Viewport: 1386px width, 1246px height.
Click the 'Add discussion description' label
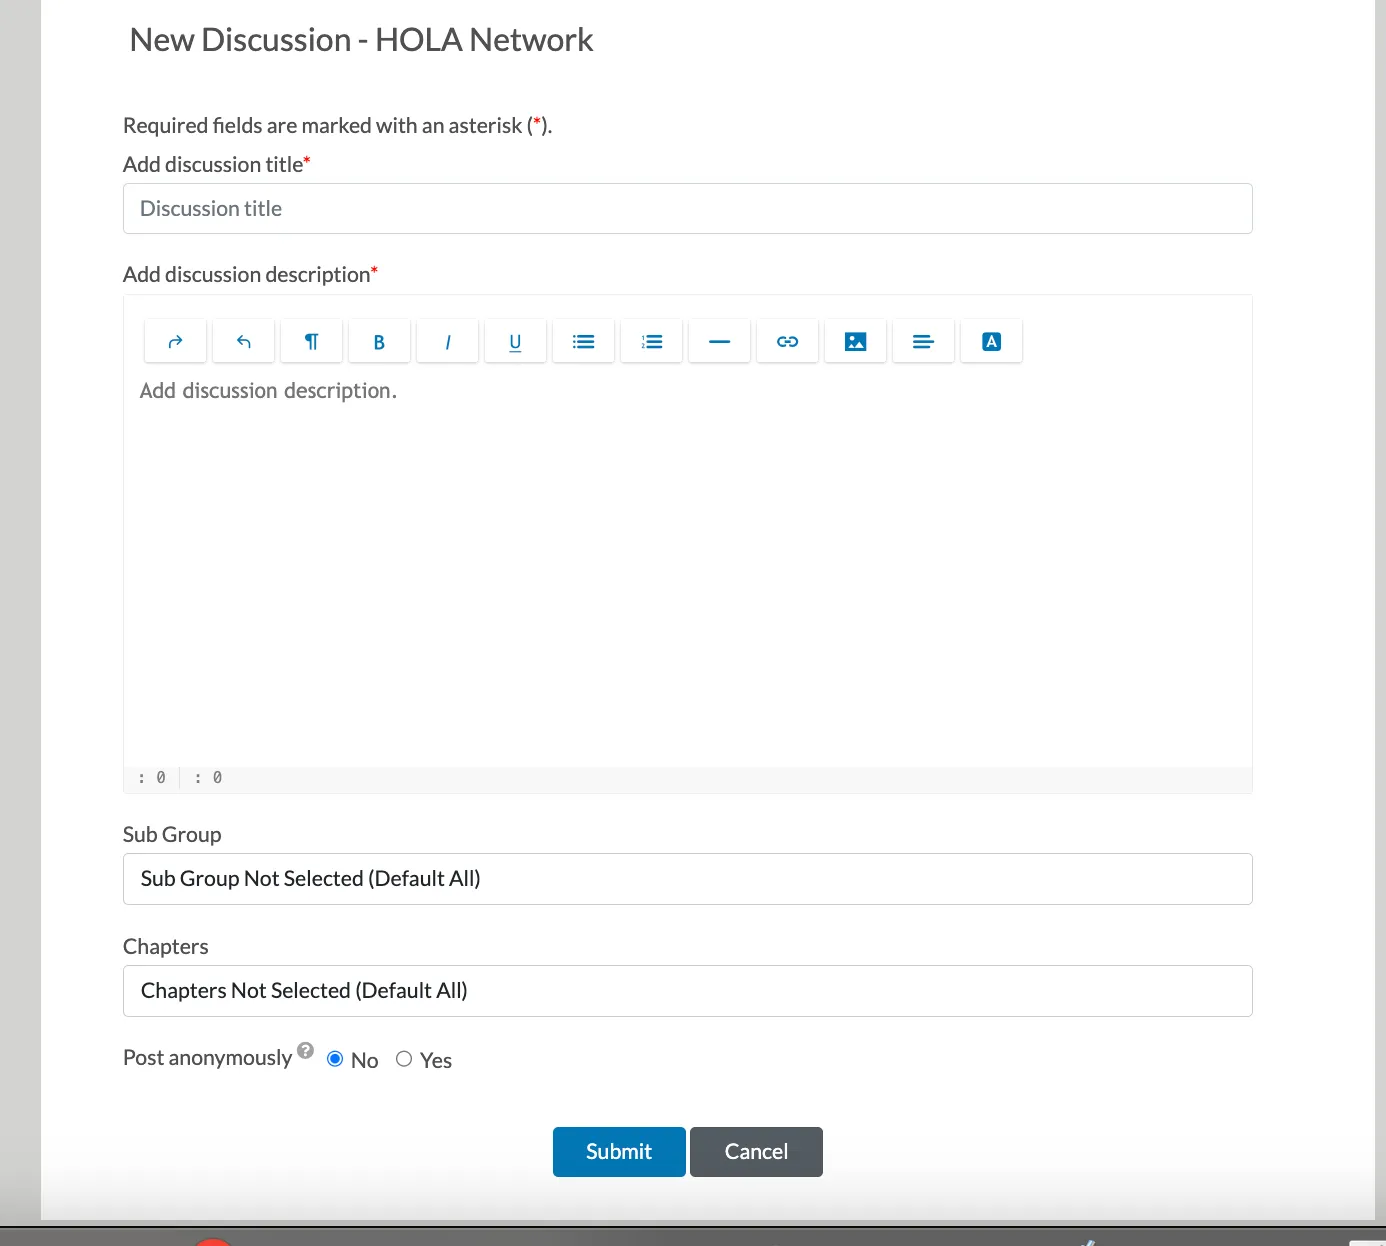tap(250, 274)
